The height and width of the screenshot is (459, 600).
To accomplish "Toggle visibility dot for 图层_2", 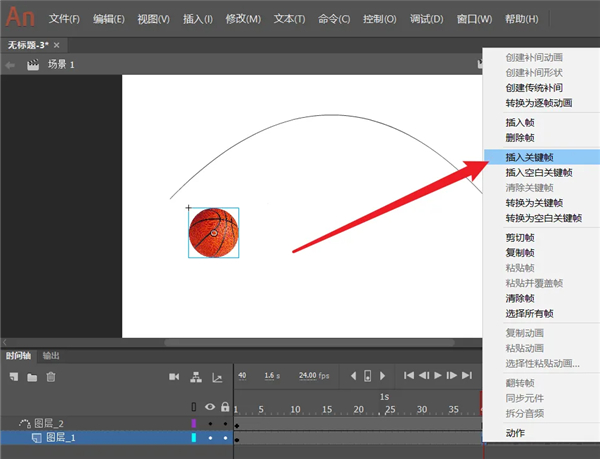I will (x=210, y=424).
